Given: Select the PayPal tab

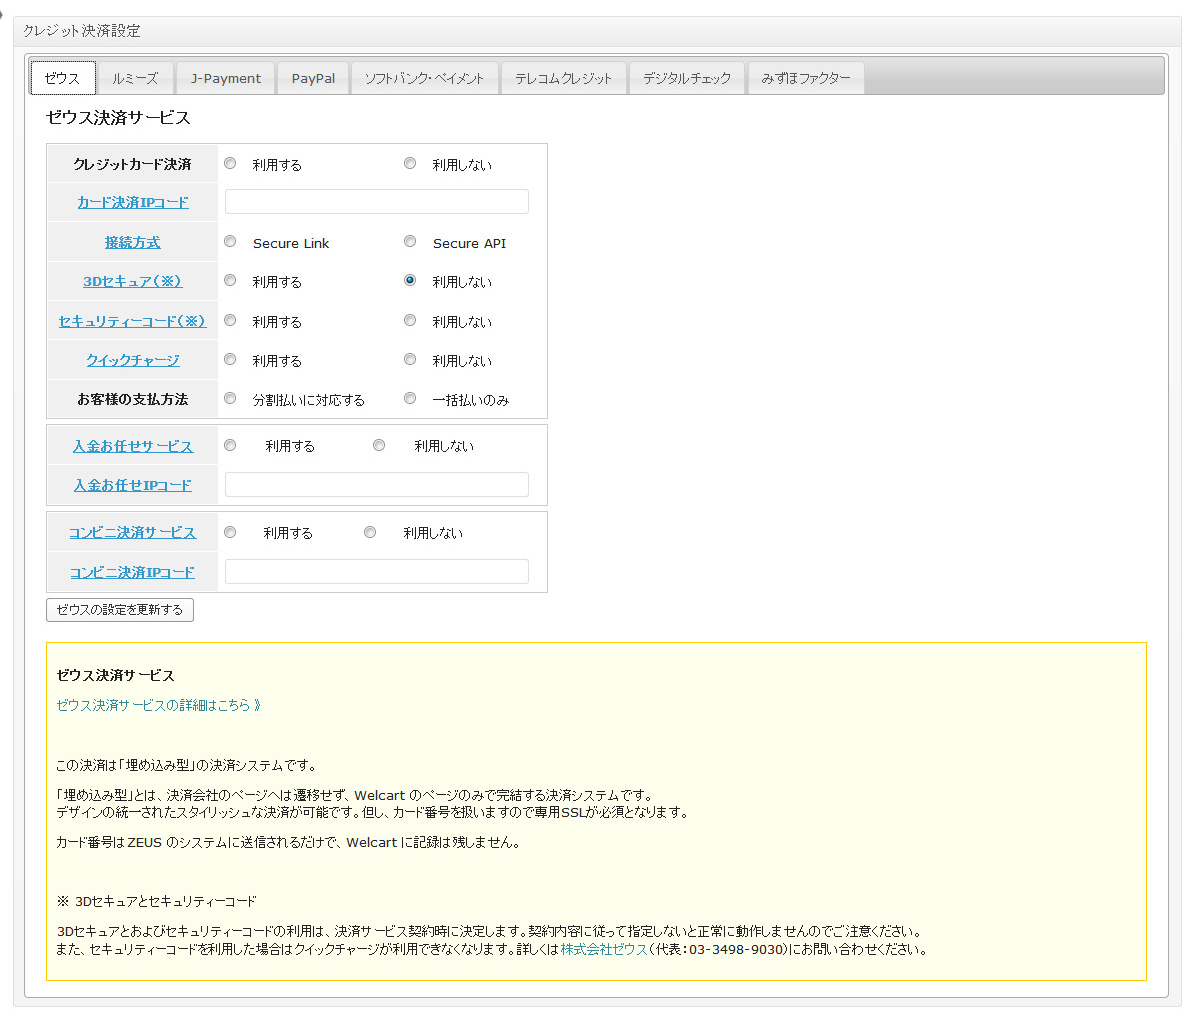Looking at the screenshot, I should (313, 78).
